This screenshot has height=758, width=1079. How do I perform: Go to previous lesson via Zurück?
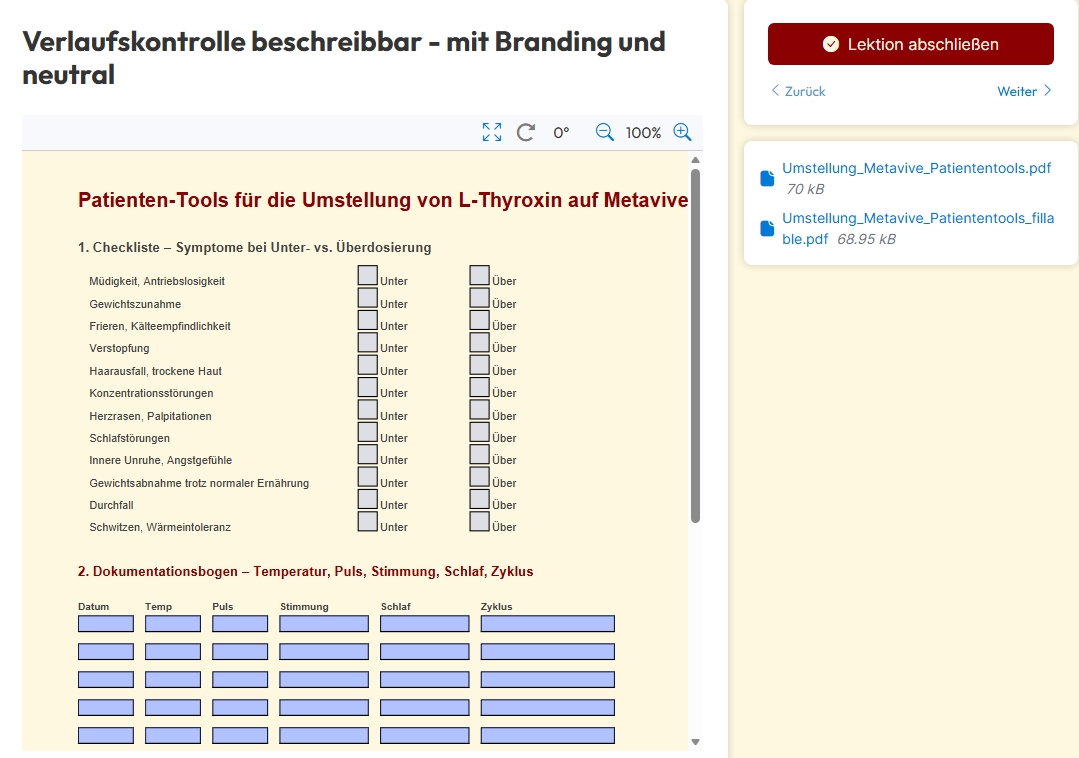tap(798, 91)
